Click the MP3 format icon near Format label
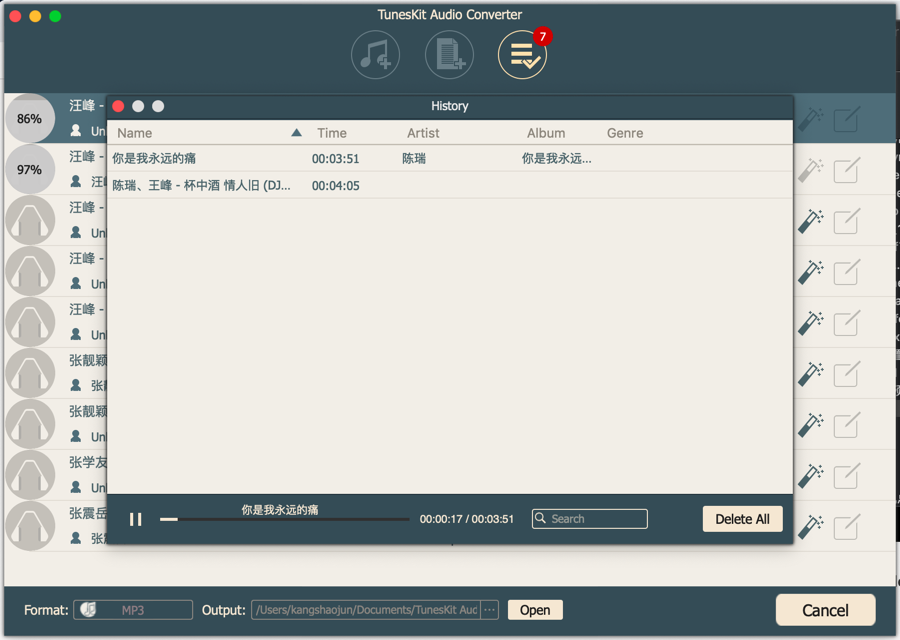900x640 pixels. click(x=90, y=609)
